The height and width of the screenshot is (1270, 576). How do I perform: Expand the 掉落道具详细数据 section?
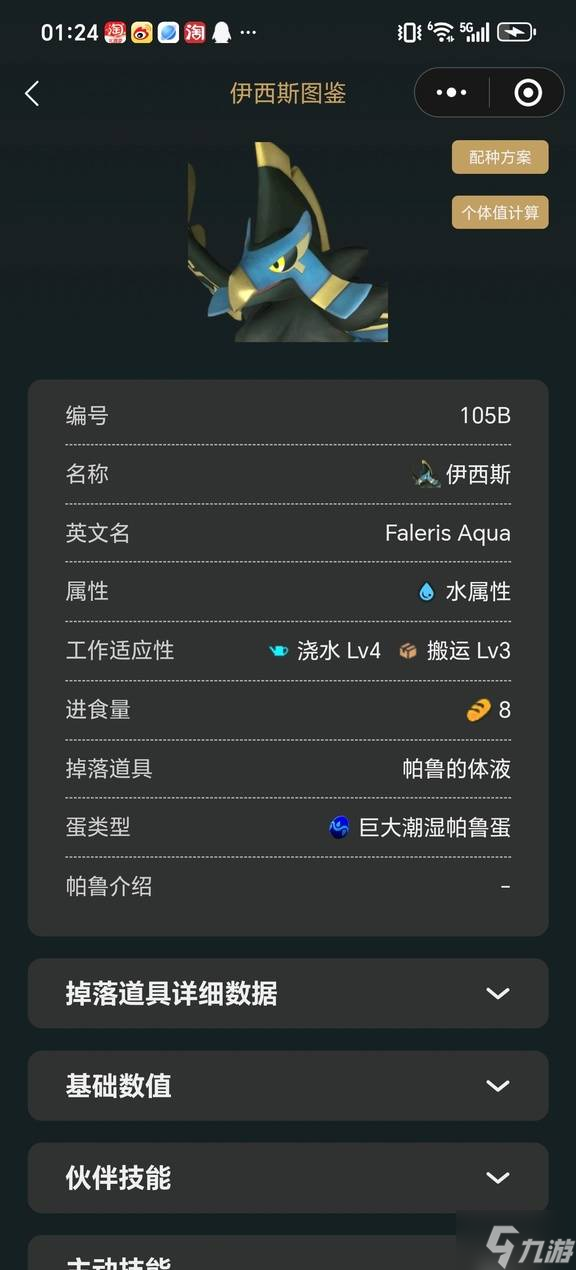click(x=288, y=993)
